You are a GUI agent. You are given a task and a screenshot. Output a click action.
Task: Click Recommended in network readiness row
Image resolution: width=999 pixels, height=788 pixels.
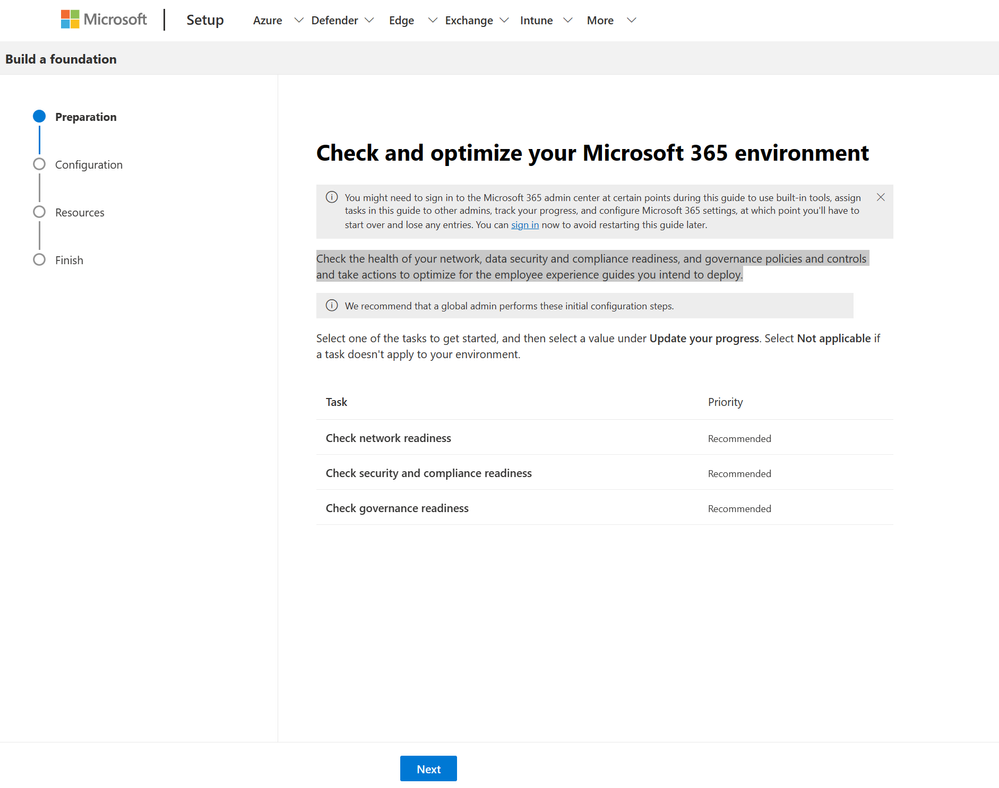point(739,438)
